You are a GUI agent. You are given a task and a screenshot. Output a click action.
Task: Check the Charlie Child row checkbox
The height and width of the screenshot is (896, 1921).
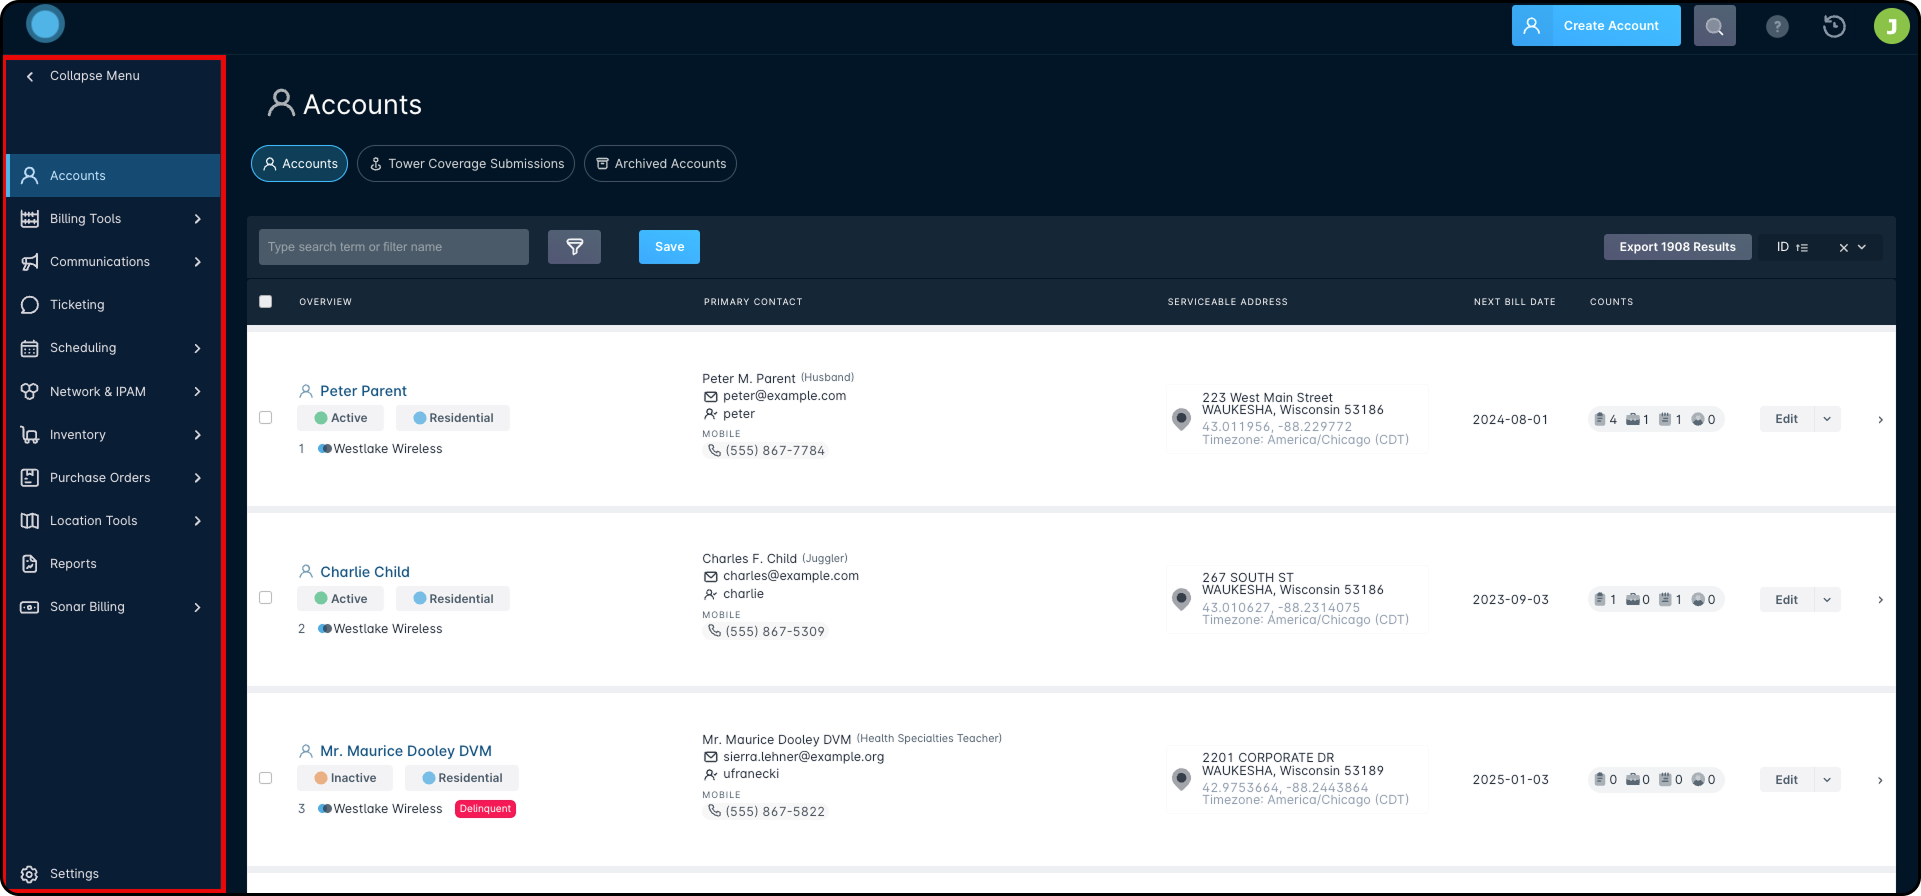click(265, 598)
